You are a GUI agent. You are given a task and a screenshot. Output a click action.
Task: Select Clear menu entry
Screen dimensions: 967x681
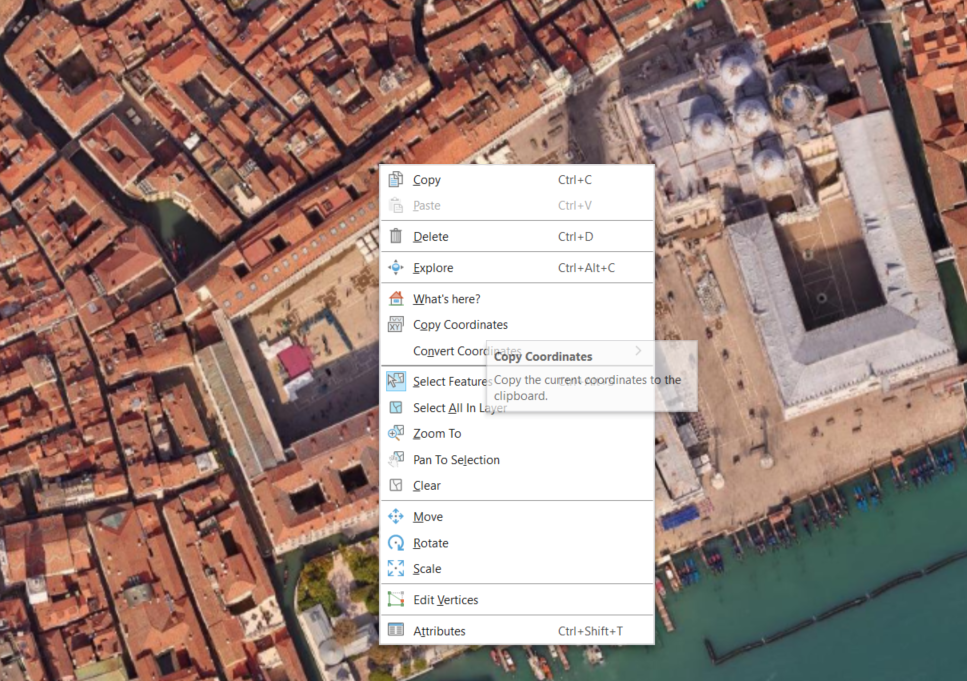517,485
